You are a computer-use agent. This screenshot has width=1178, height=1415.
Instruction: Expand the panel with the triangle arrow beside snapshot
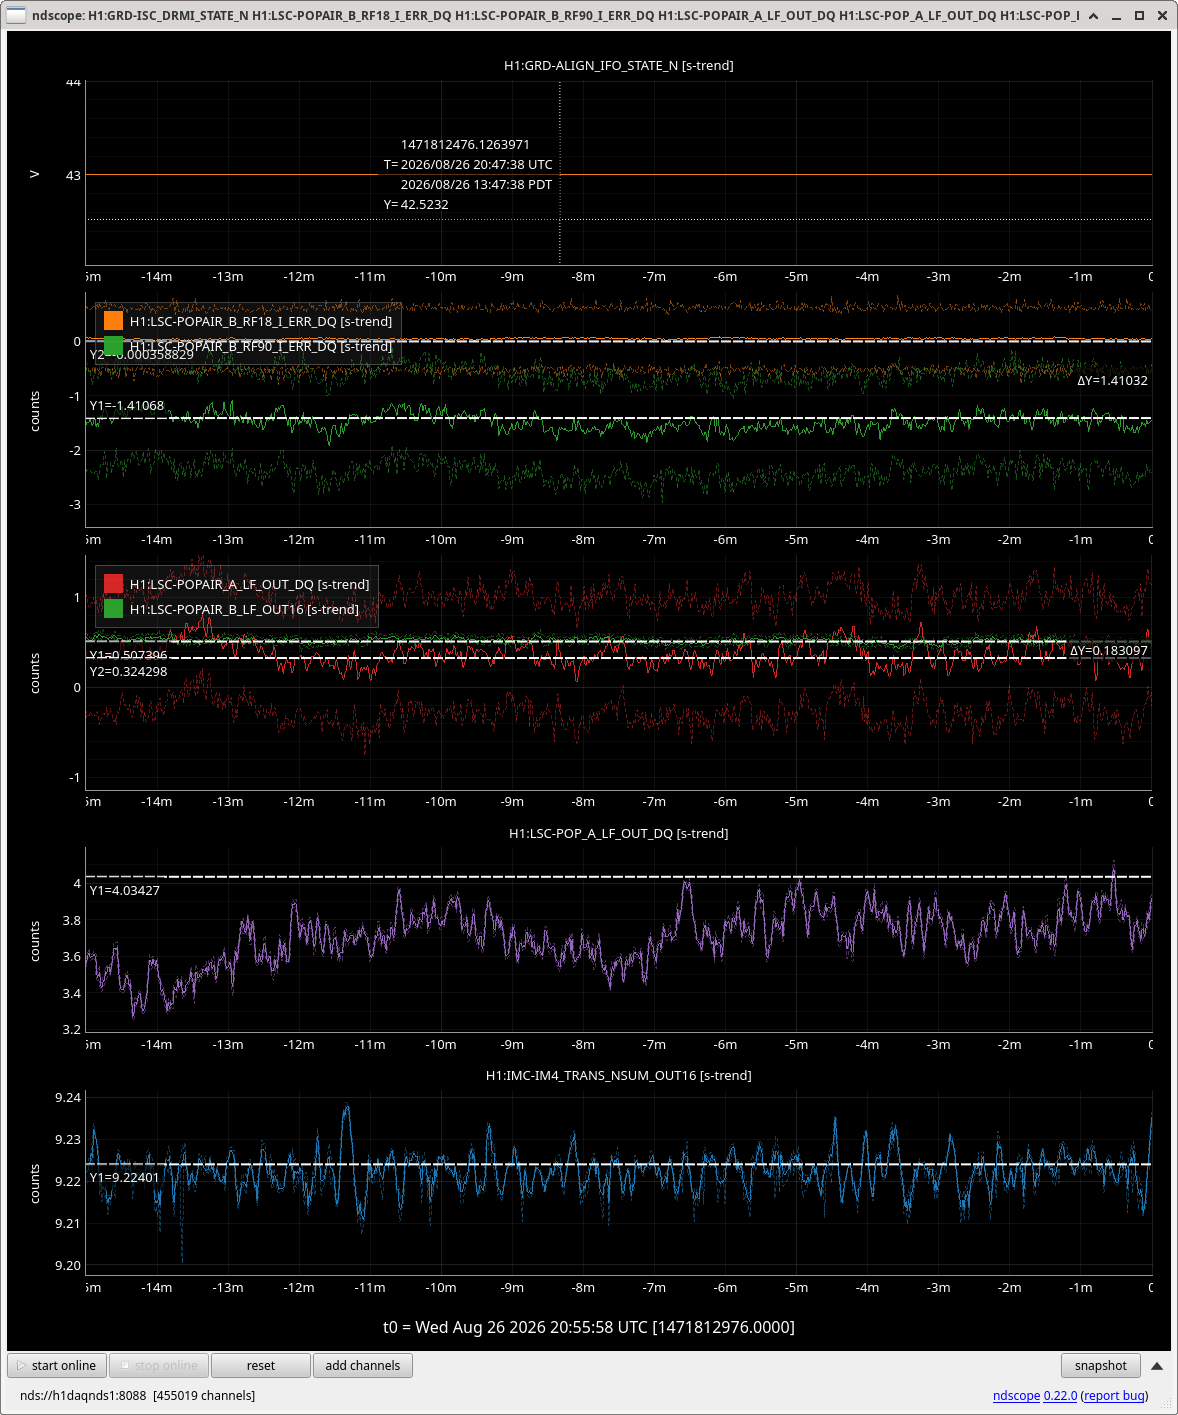pos(1157,1366)
